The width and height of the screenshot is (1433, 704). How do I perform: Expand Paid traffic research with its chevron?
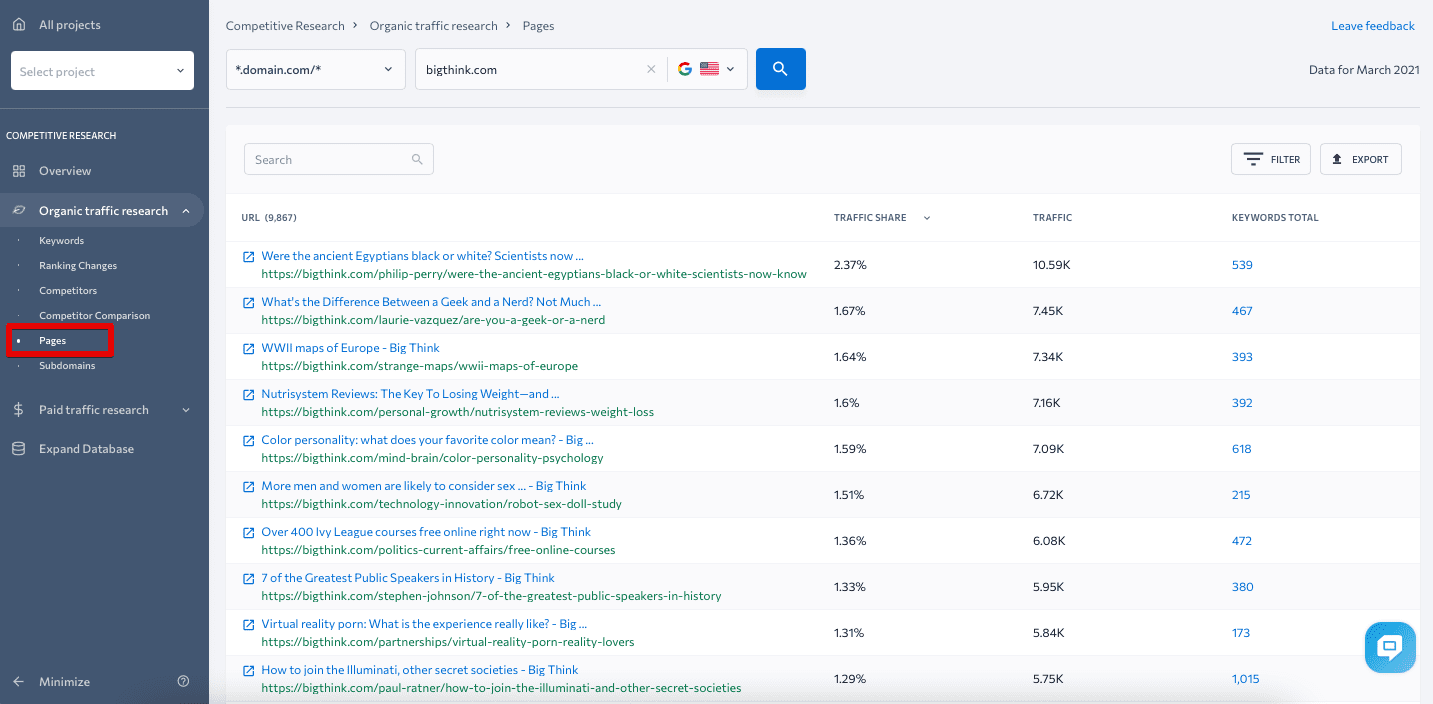(x=186, y=410)
